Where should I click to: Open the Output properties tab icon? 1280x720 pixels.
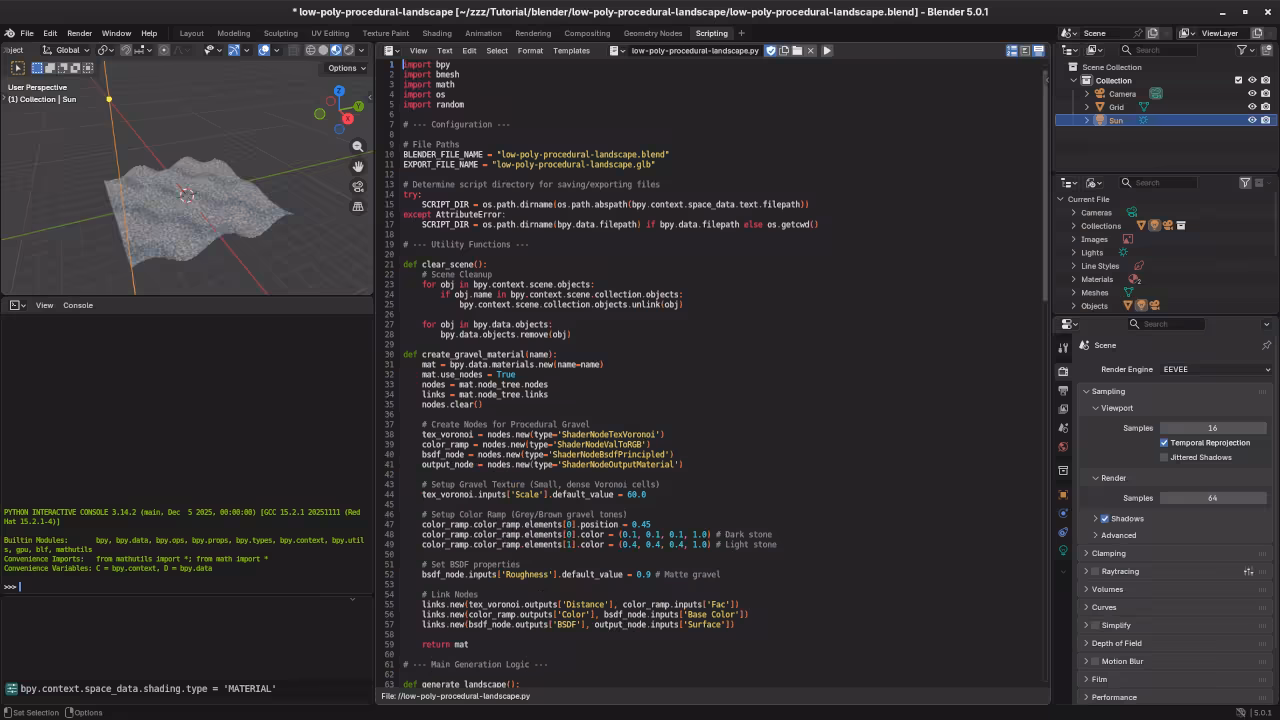(1063, 390)
